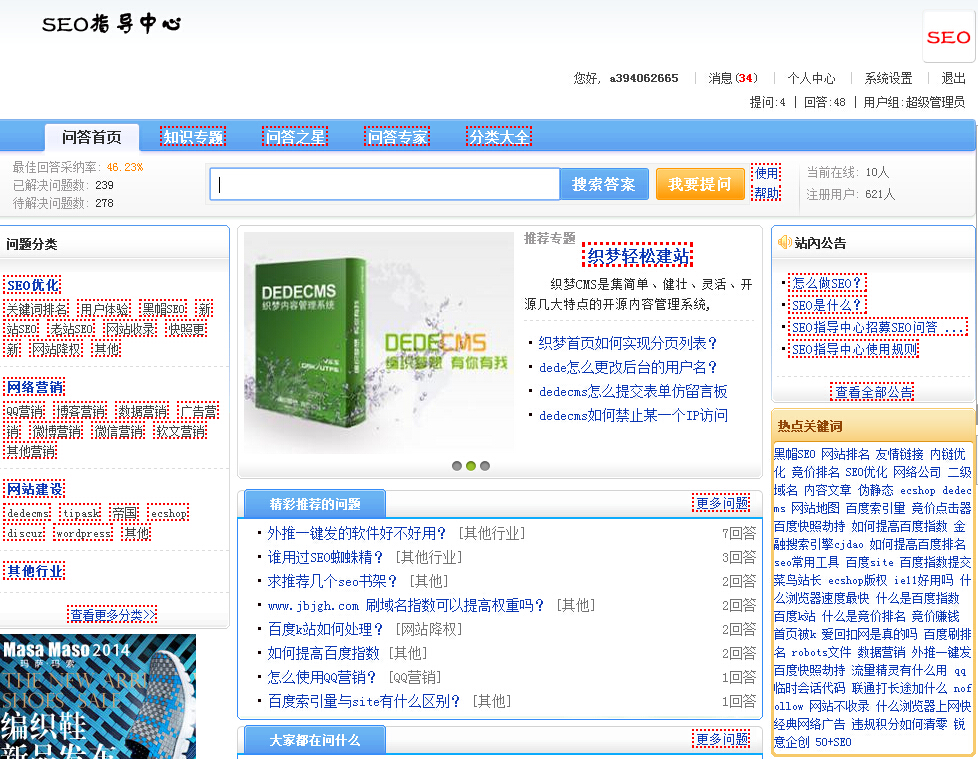Screen dimensions: 978x759
Task: Go to the 问答专家 tab
Action: tap(397, 137)
